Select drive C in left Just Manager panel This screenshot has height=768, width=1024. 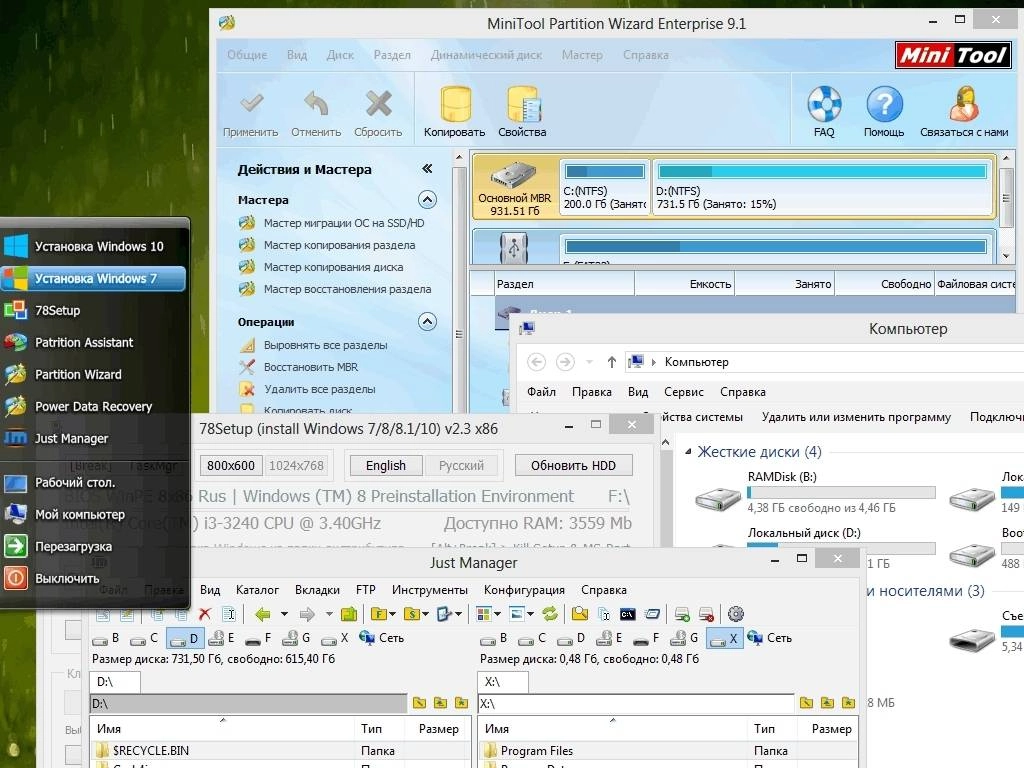pos(145,638)
